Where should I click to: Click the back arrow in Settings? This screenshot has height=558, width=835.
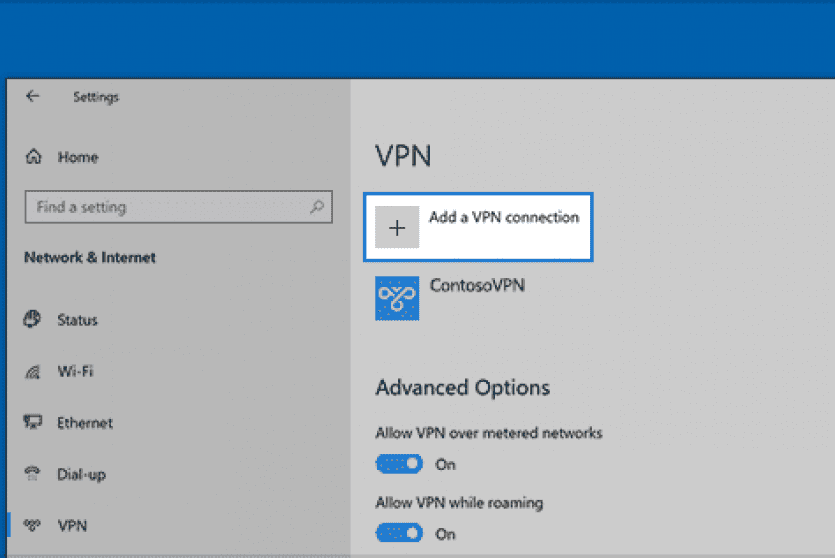(x=33, y=97)
